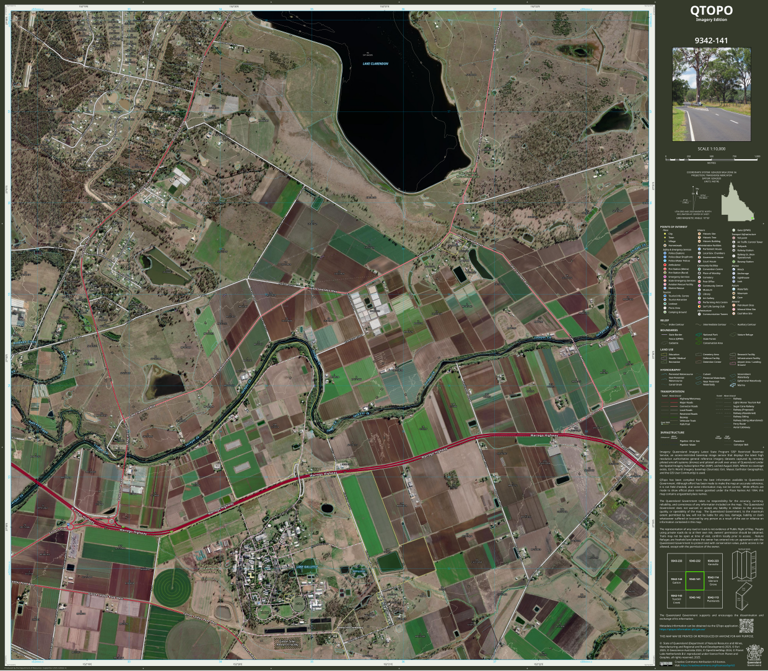Open the creativecommons.org licence link
768x671 pixels.
pyautogui.click(x=708, y=665)
